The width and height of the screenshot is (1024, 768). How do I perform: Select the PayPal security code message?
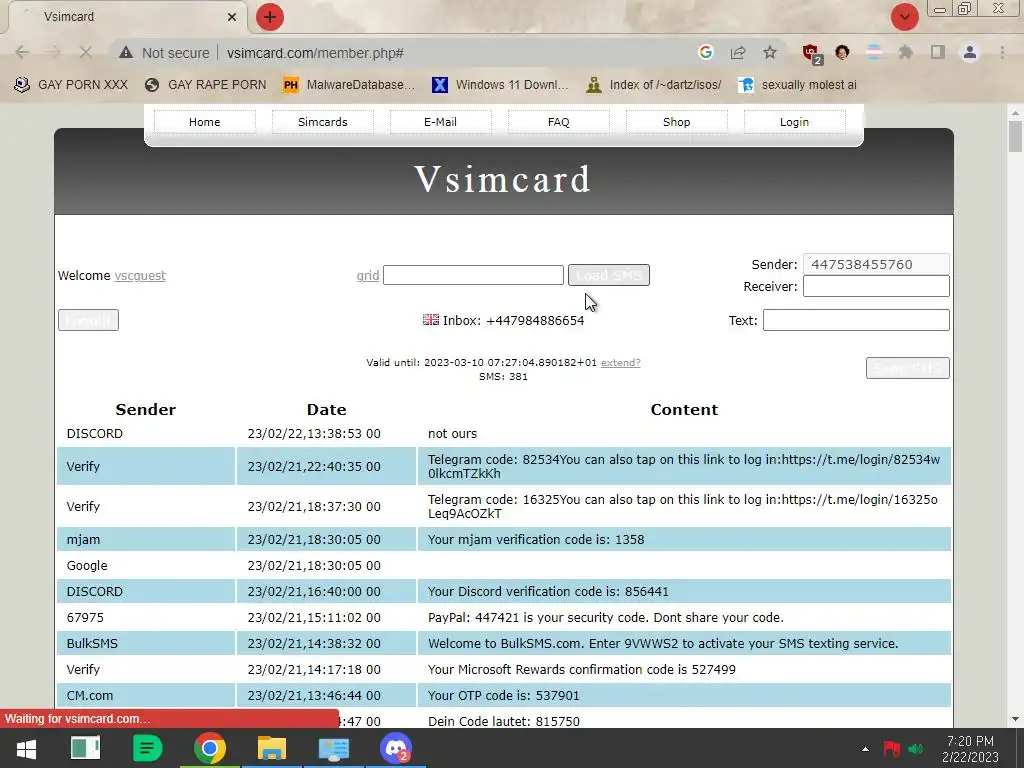(684, 618)
